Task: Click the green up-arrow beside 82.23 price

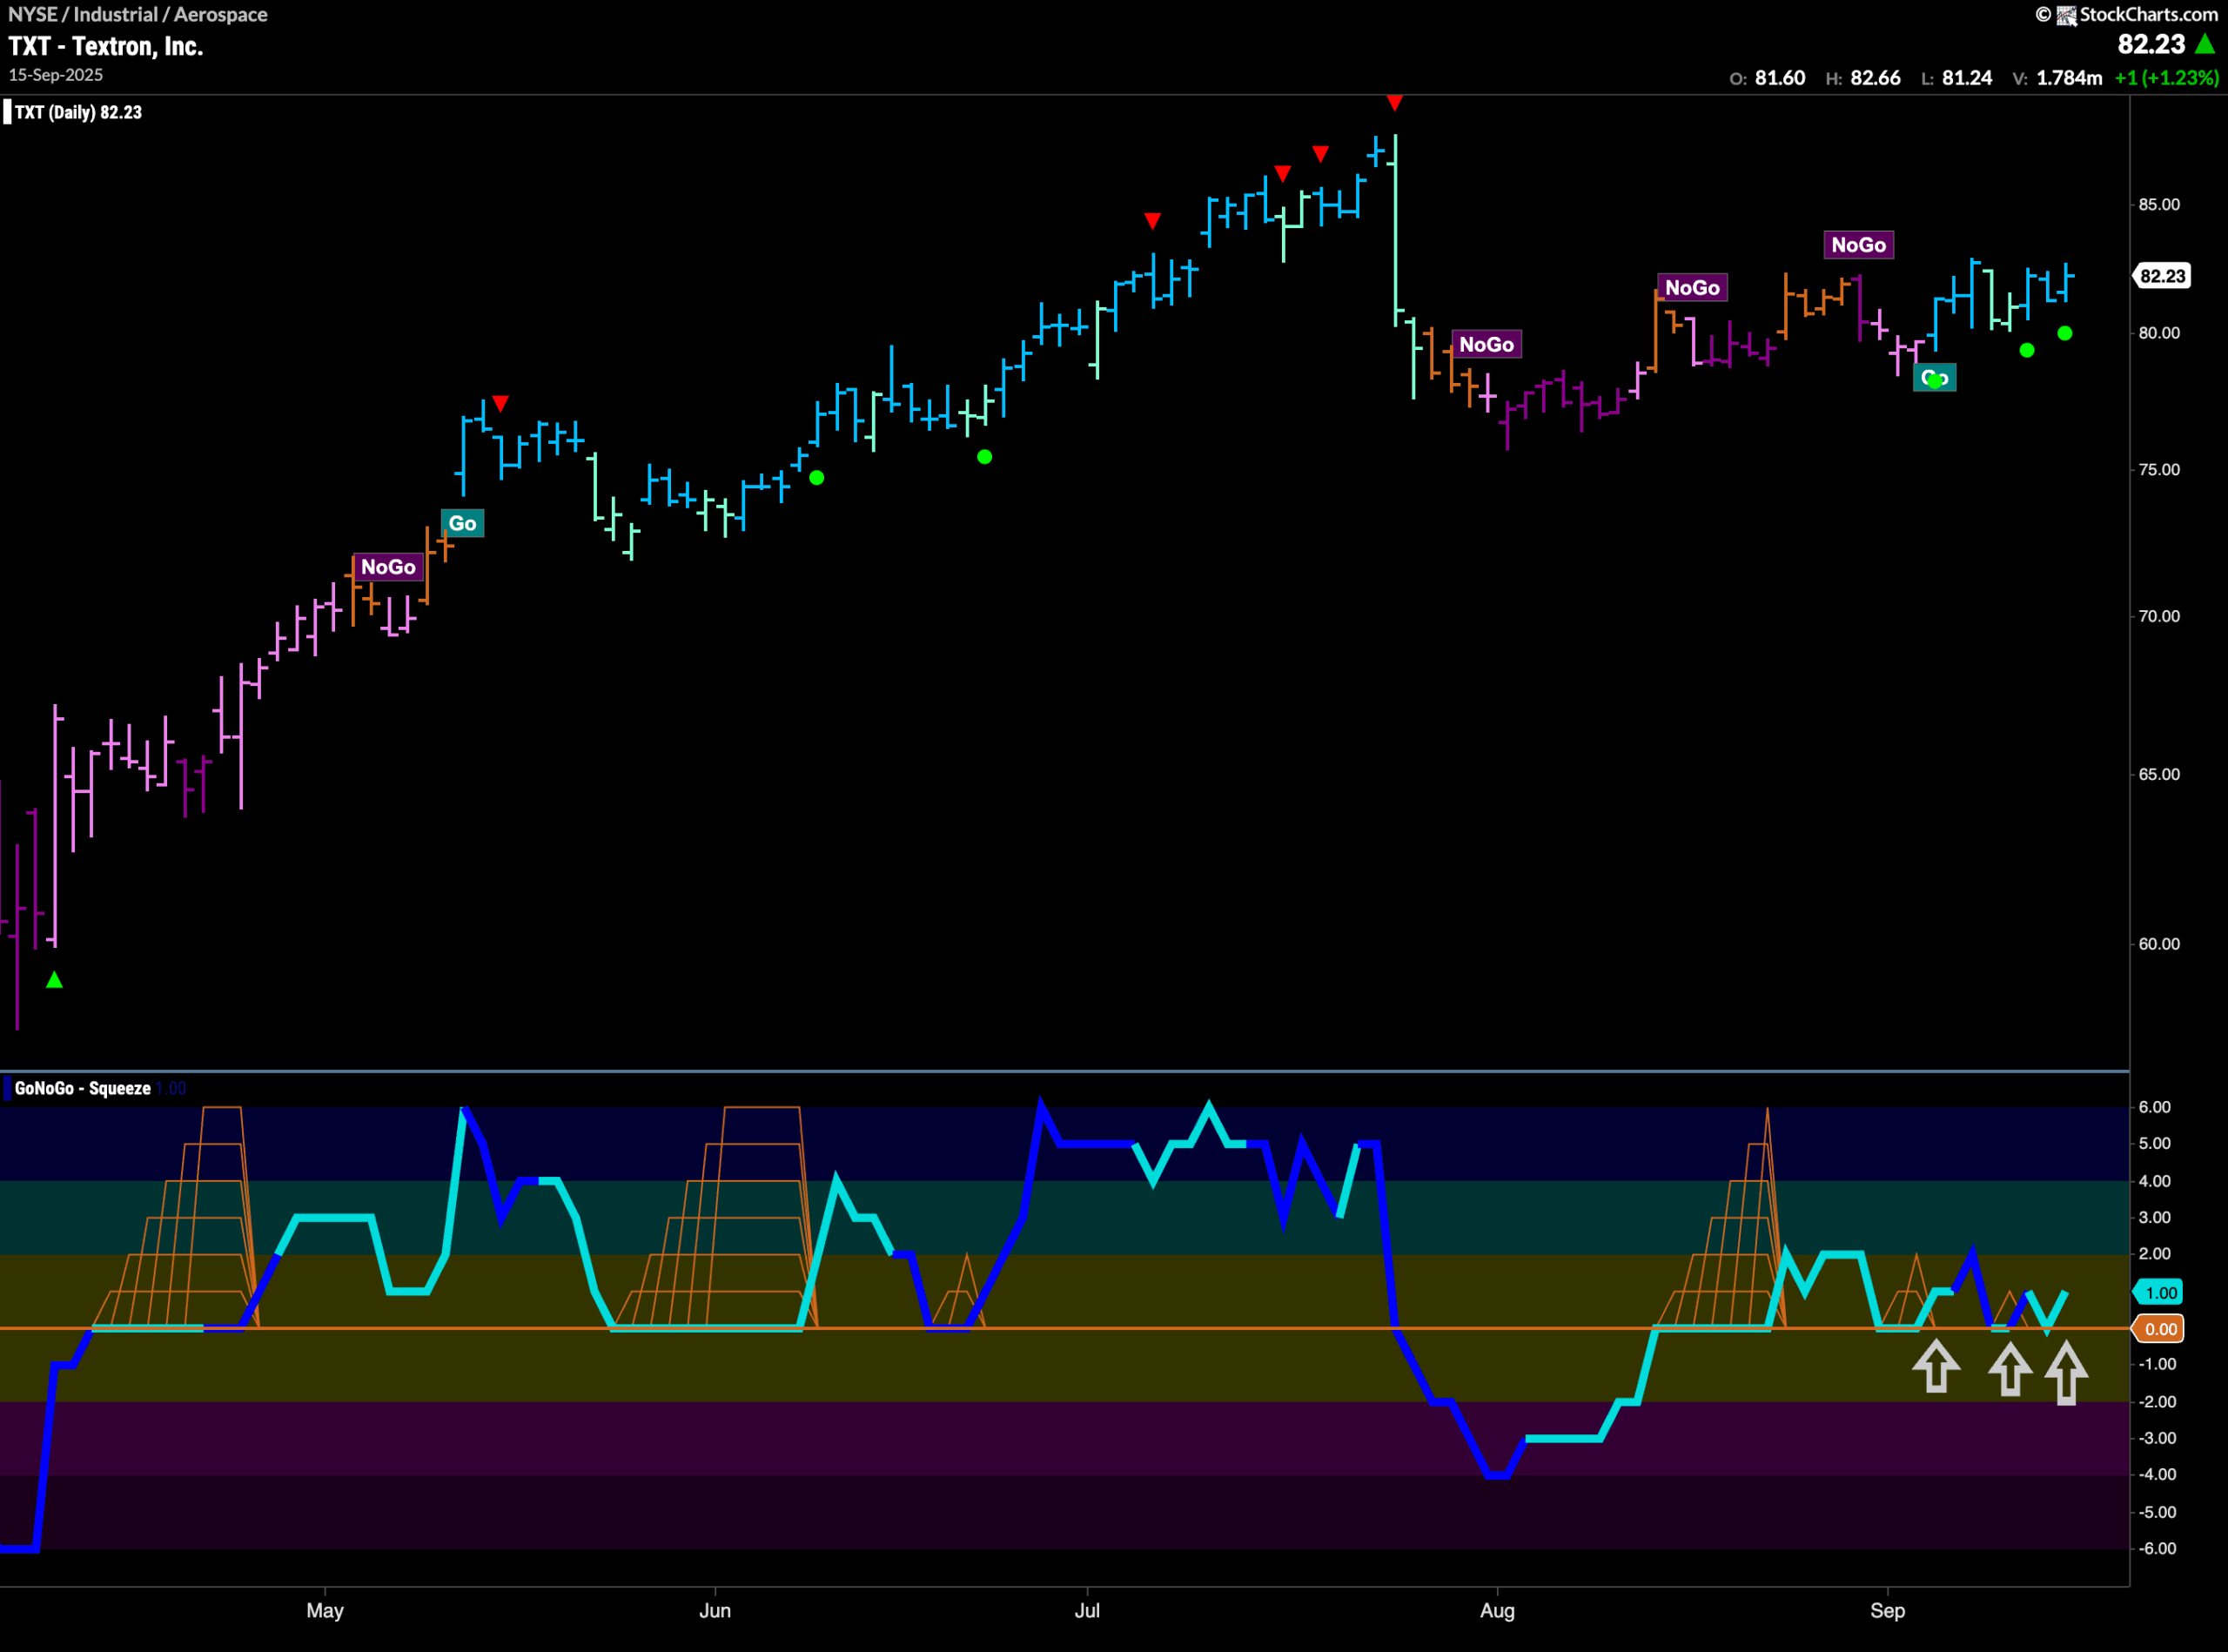Action: point(2205,44)
